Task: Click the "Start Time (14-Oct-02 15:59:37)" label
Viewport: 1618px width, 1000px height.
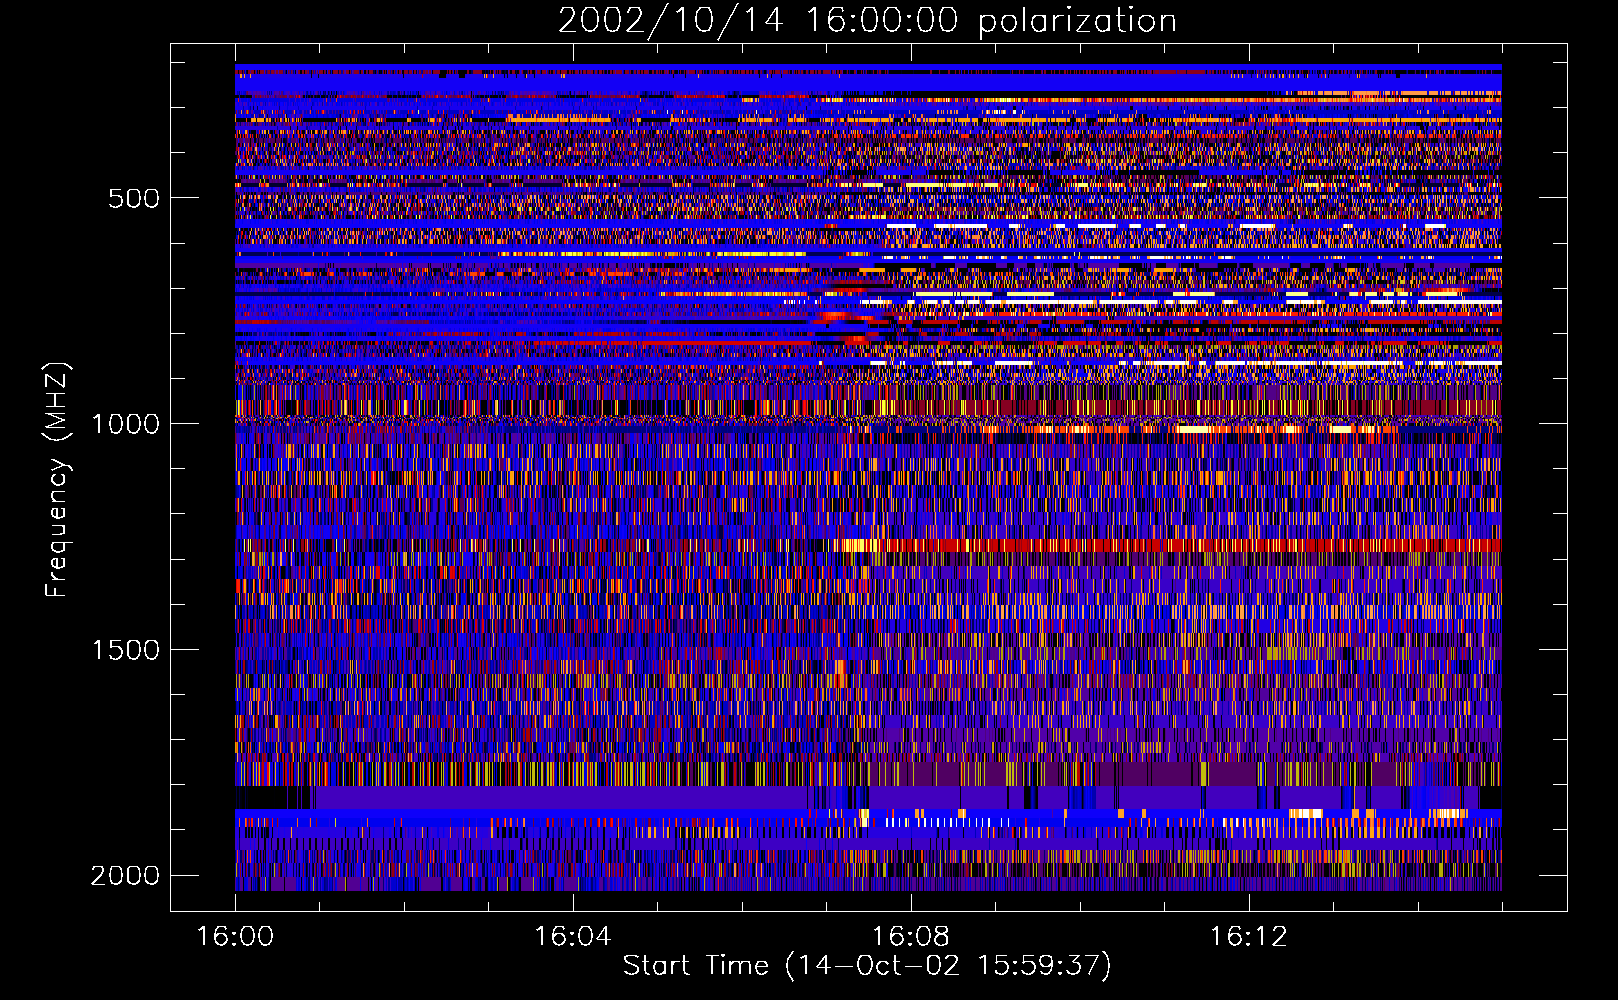Action: (x=867, y=966)
